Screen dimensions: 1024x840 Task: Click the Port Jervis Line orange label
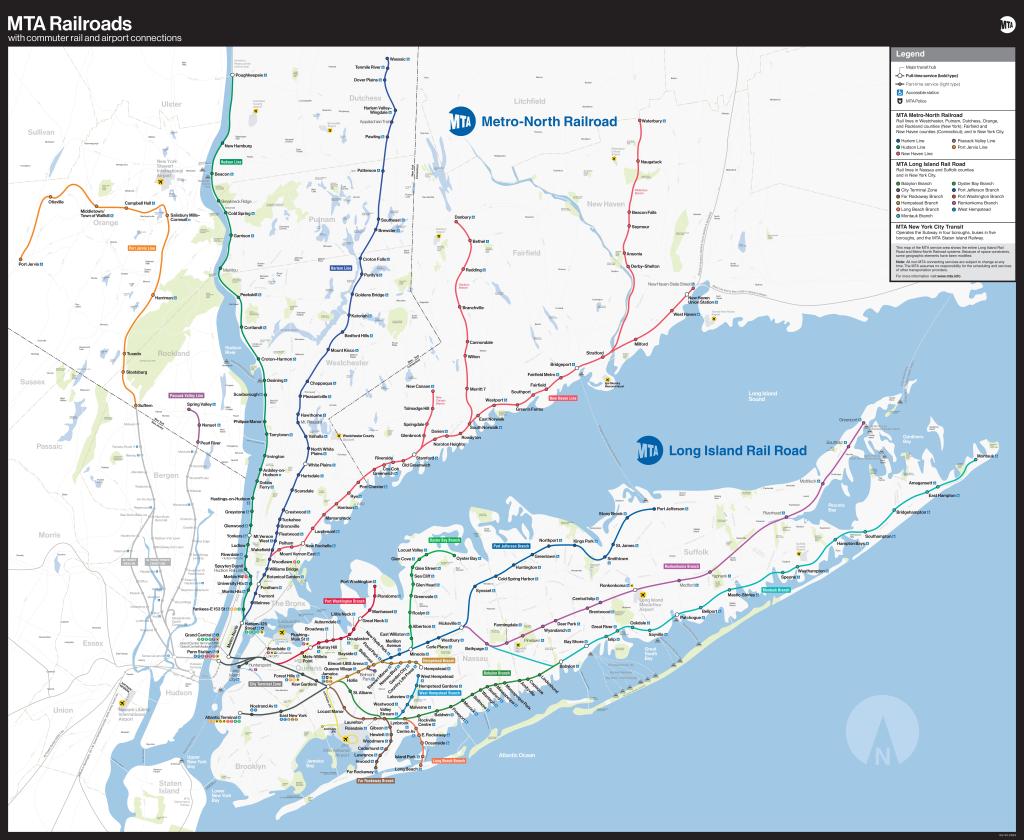coord(142,247)
